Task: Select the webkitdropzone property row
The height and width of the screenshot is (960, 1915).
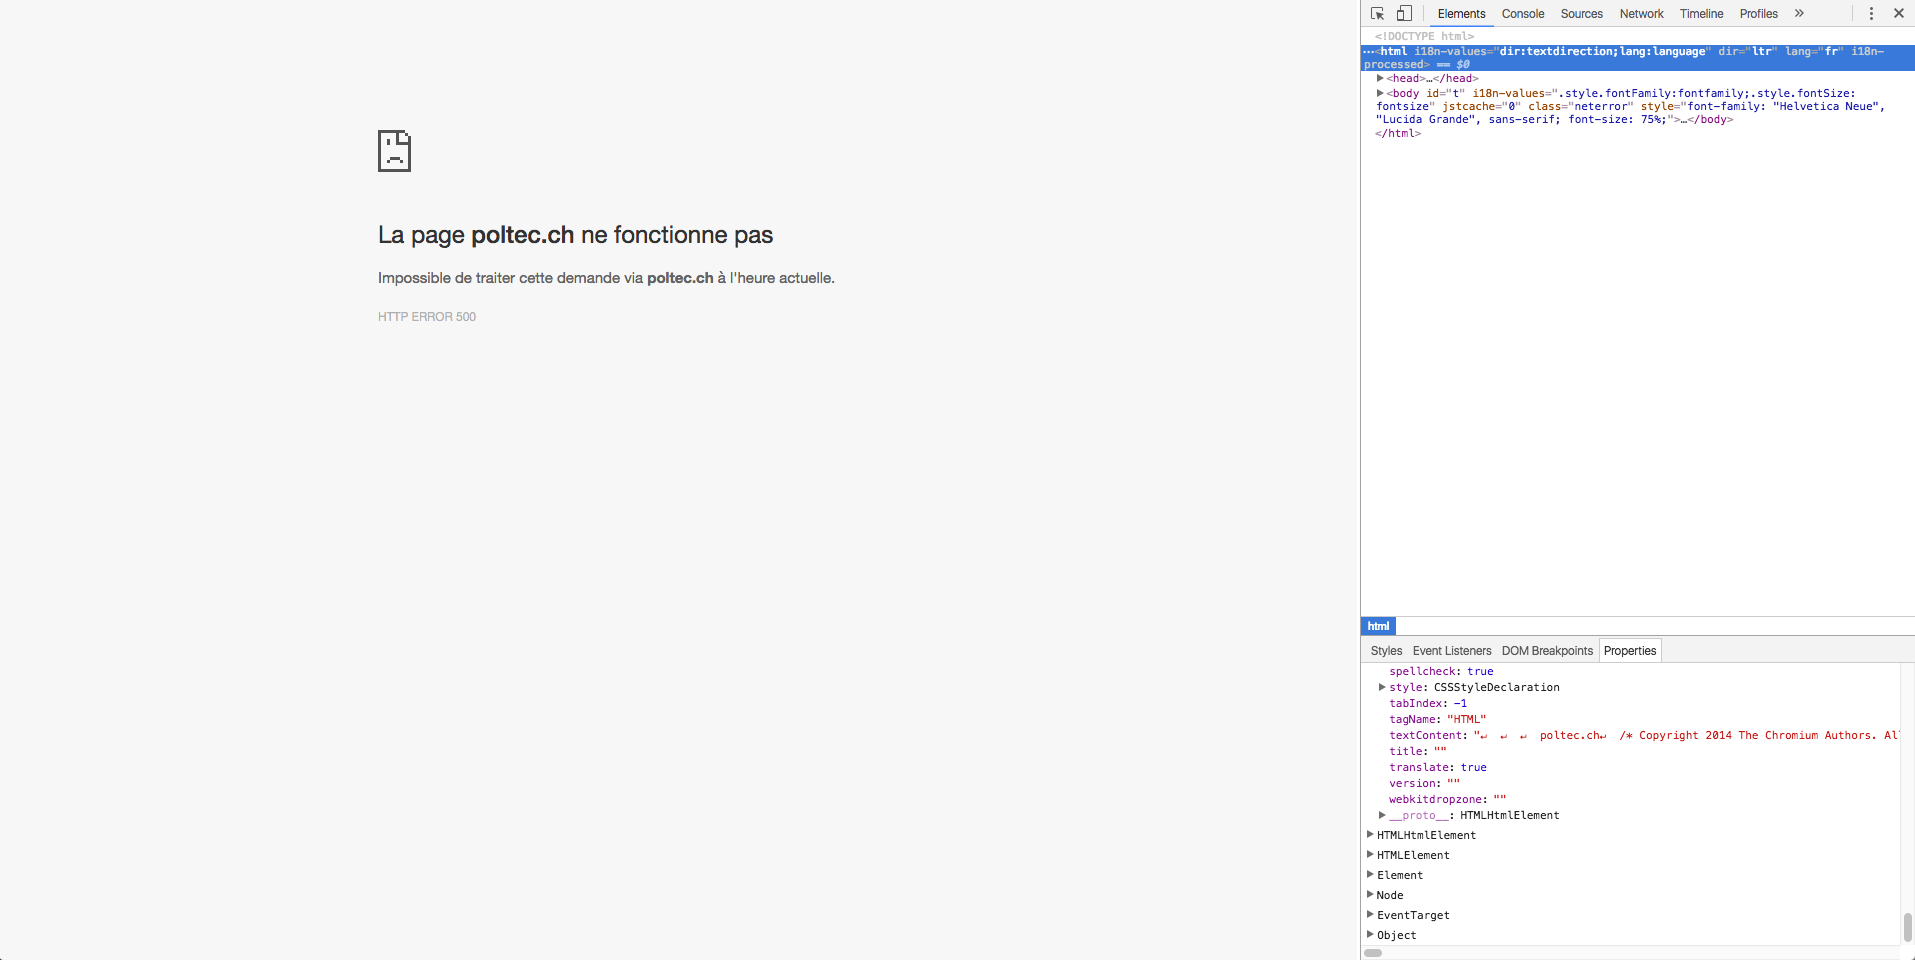Action: tap(1448, 799)
